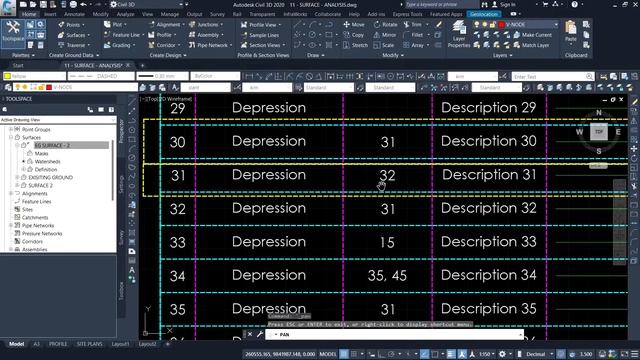640x360 pixels.
Task: Expand the SURFACE 2 node
Action: (17, 185)
